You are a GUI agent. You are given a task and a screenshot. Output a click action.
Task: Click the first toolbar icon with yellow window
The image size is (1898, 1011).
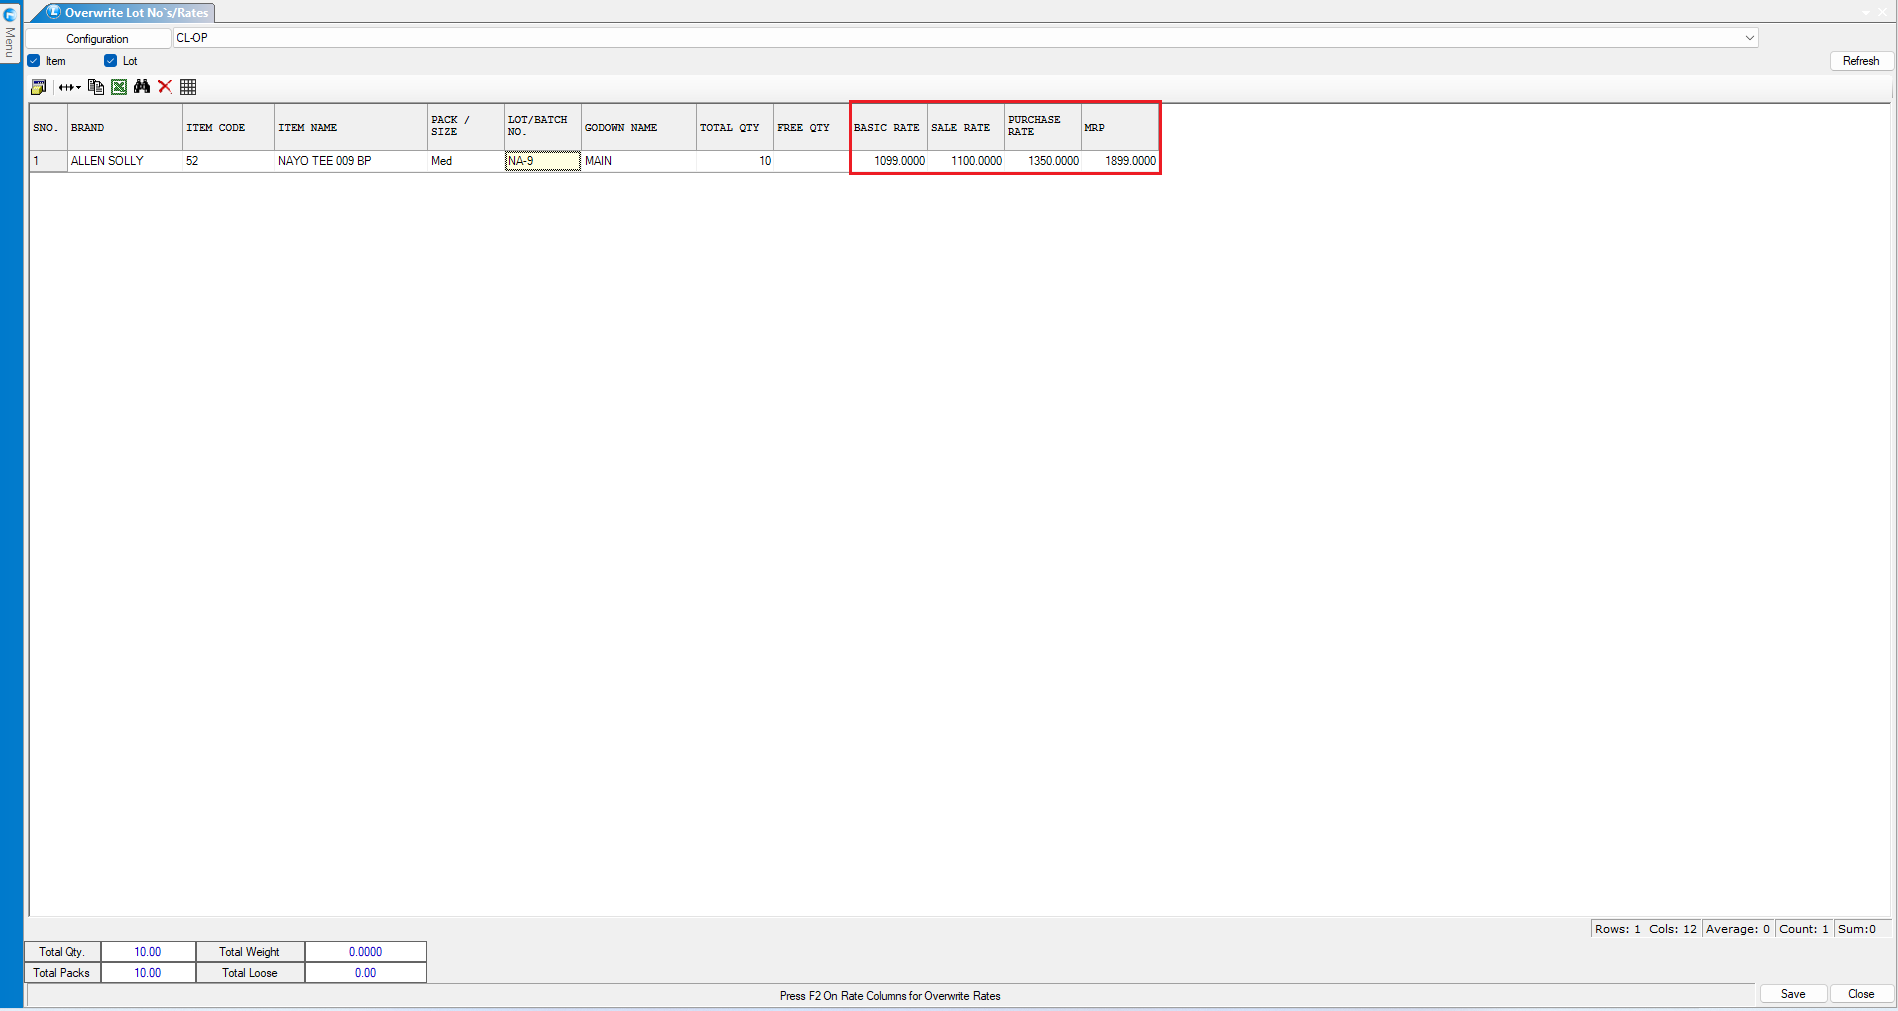38,87
